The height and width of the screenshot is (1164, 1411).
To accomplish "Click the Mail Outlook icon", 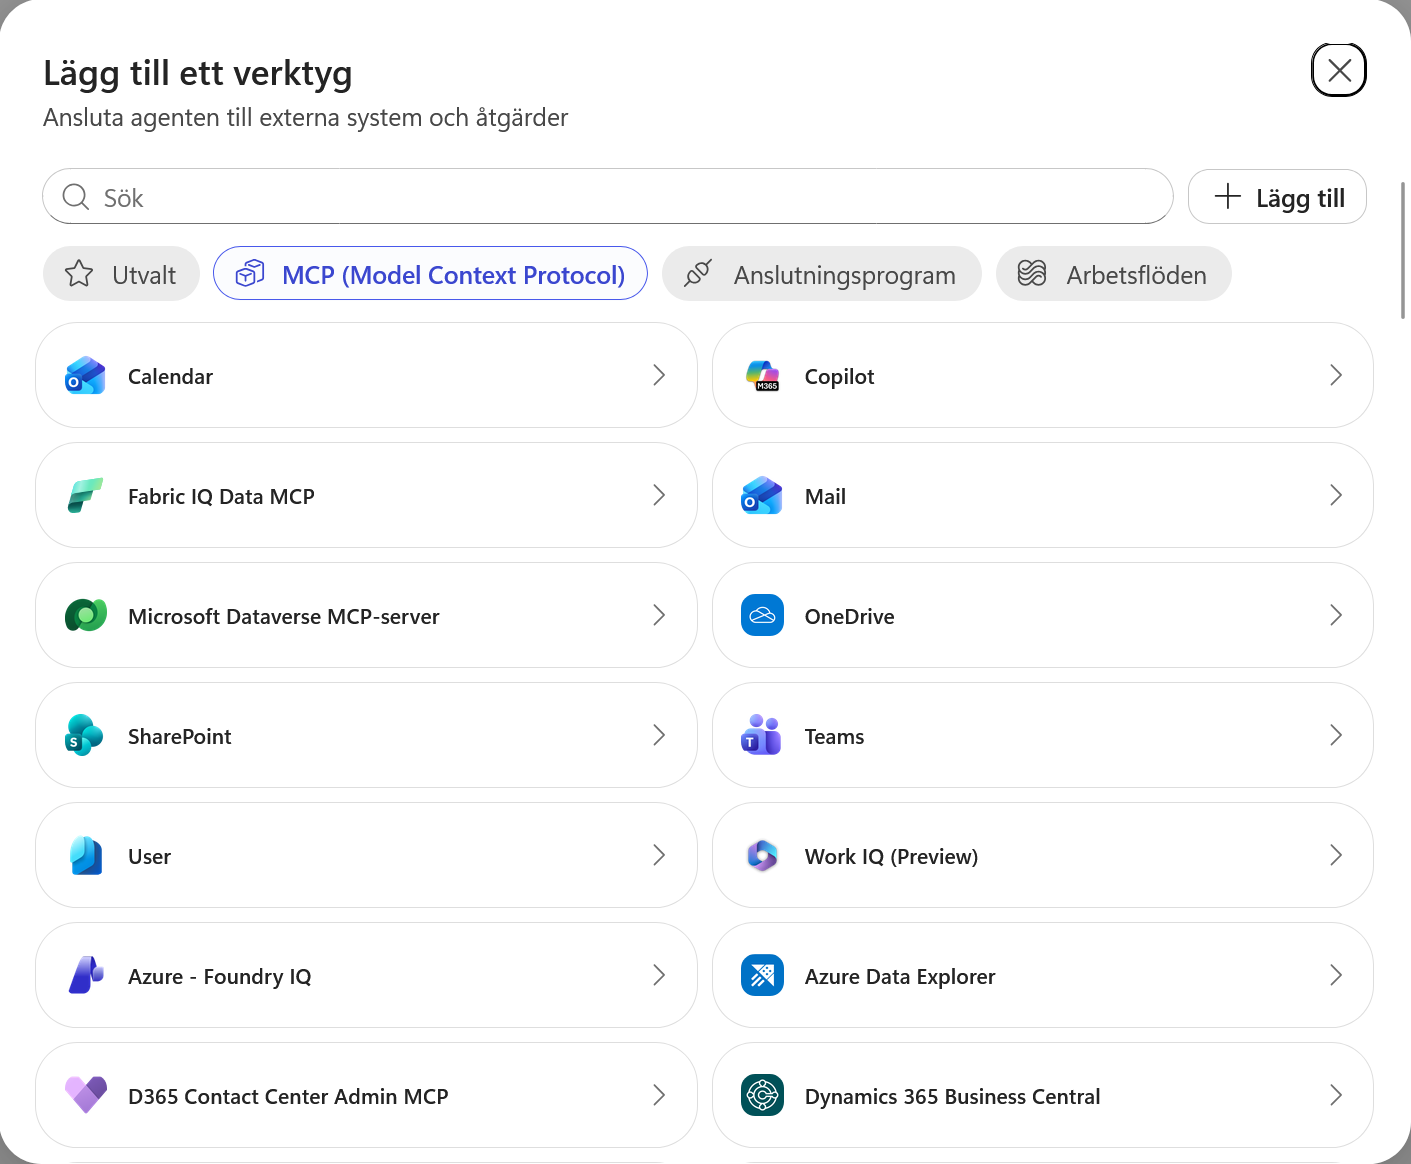I will pyautogui.click(x=762, y=496).
